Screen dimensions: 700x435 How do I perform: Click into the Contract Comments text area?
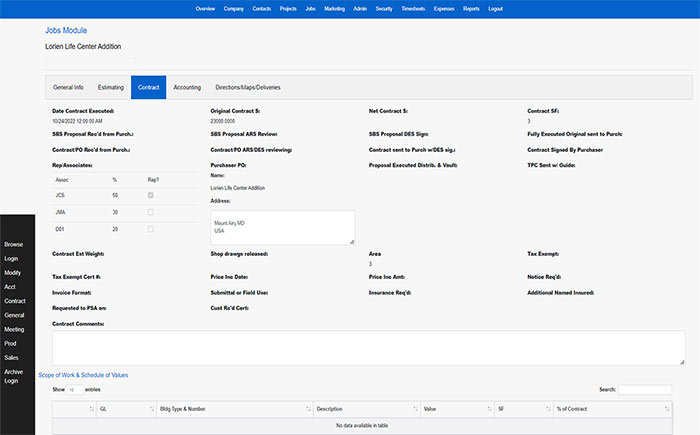(369, 348)
